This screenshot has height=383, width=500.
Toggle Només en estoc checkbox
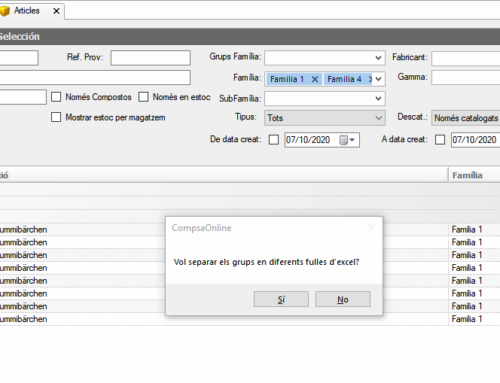tap(143, 97)
